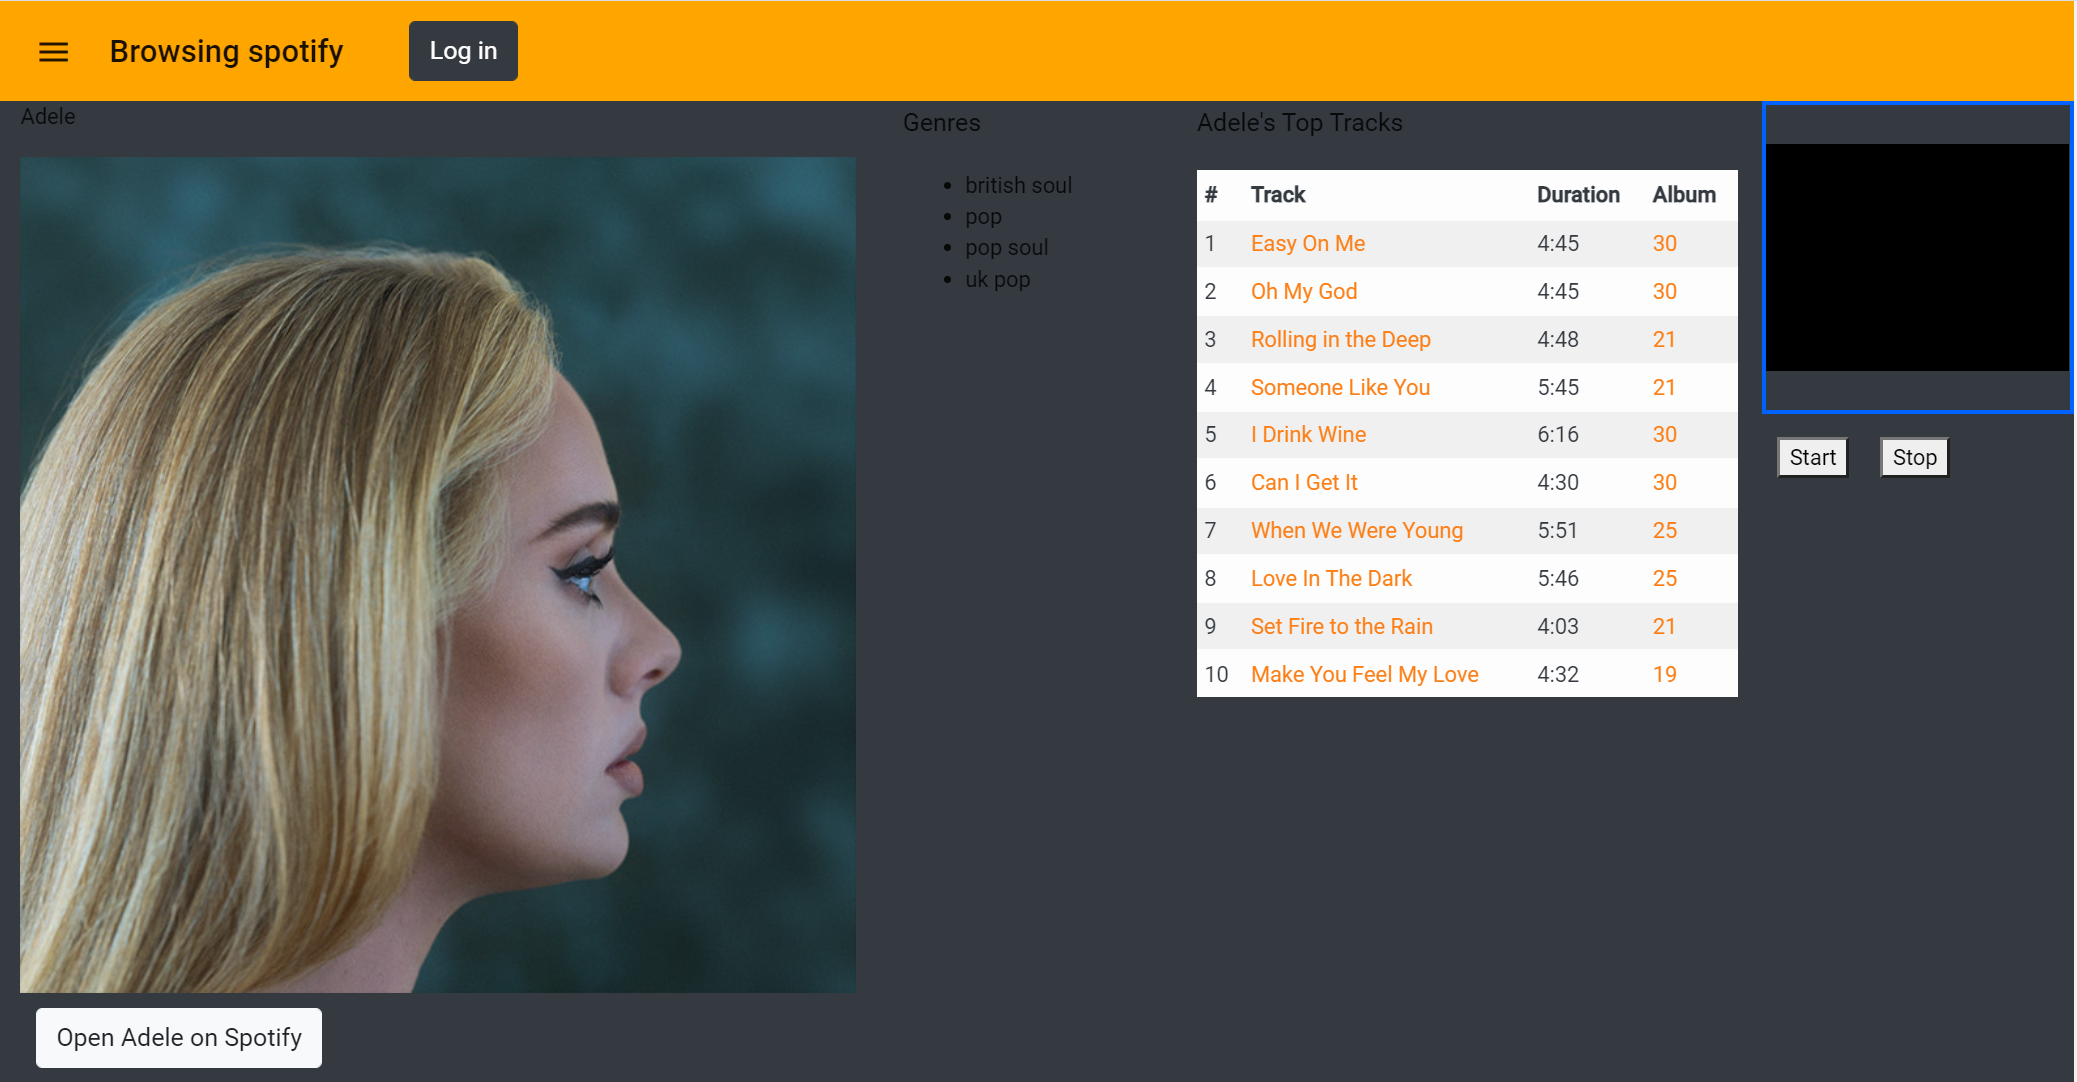
Task: Click Open Adele on Spotify
Action: point(178,1037)
